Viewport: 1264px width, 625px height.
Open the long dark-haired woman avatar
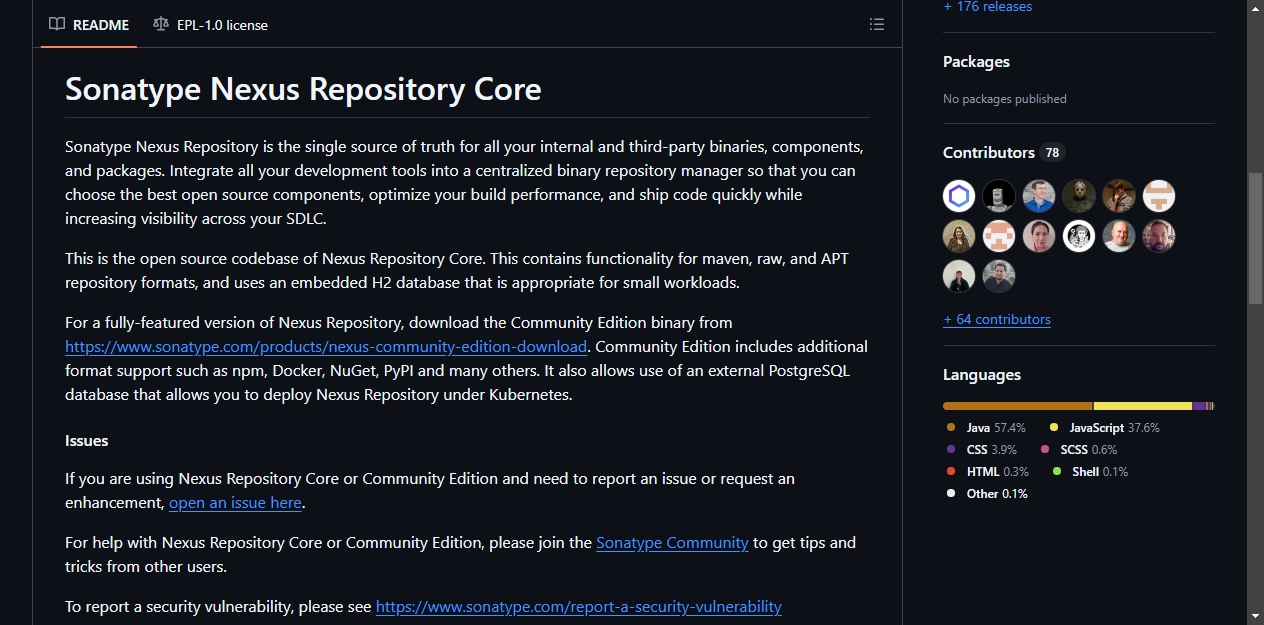(959, 236)
